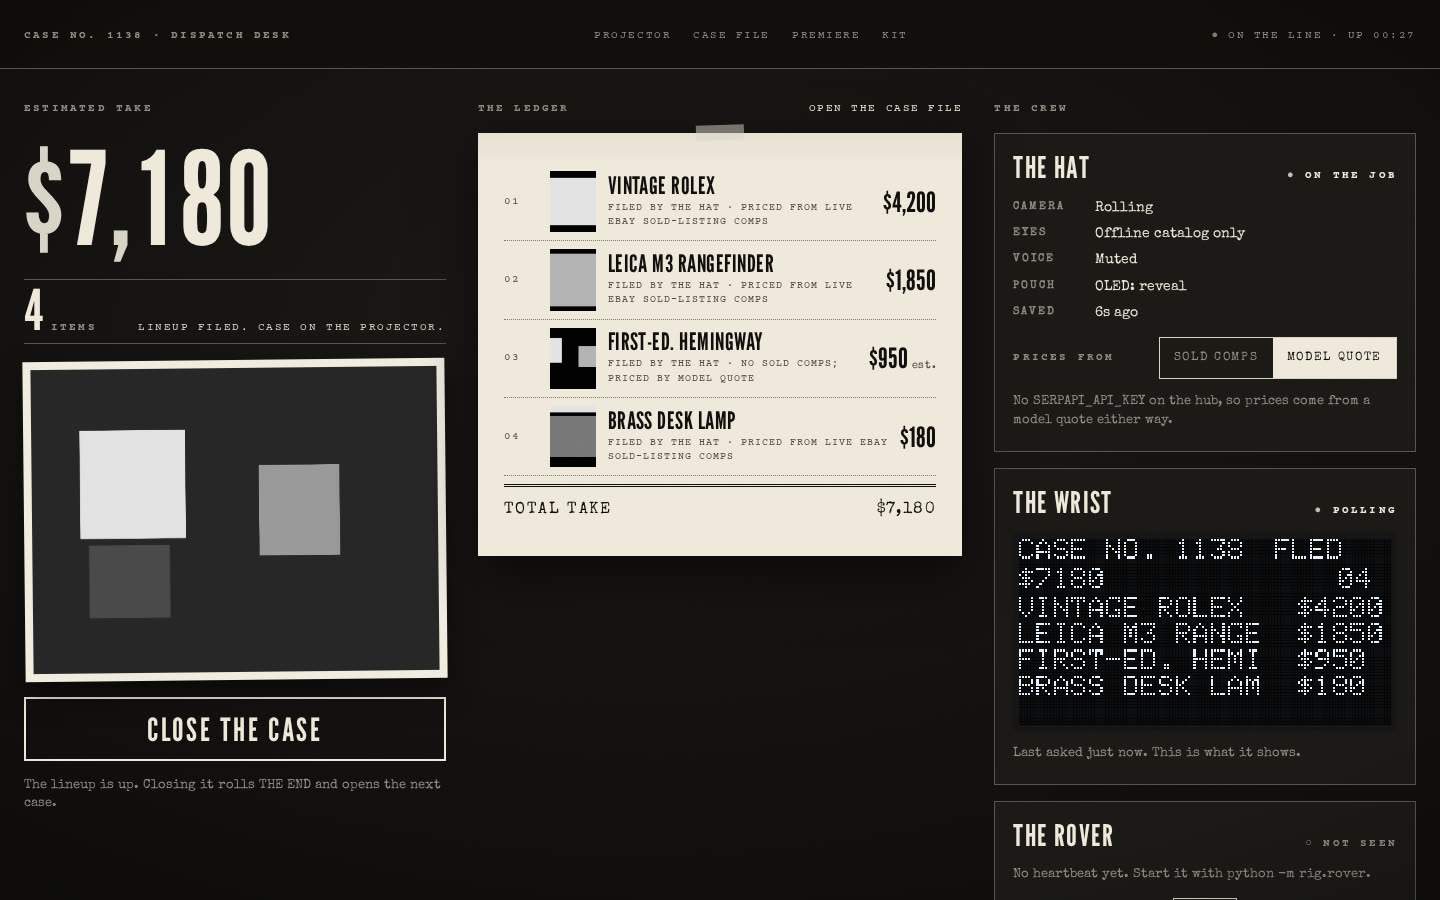Screen dimensions: 1440x900
Task: Go to the Premiere nav item
Action: pyautogui.click(x=825, y=35)
